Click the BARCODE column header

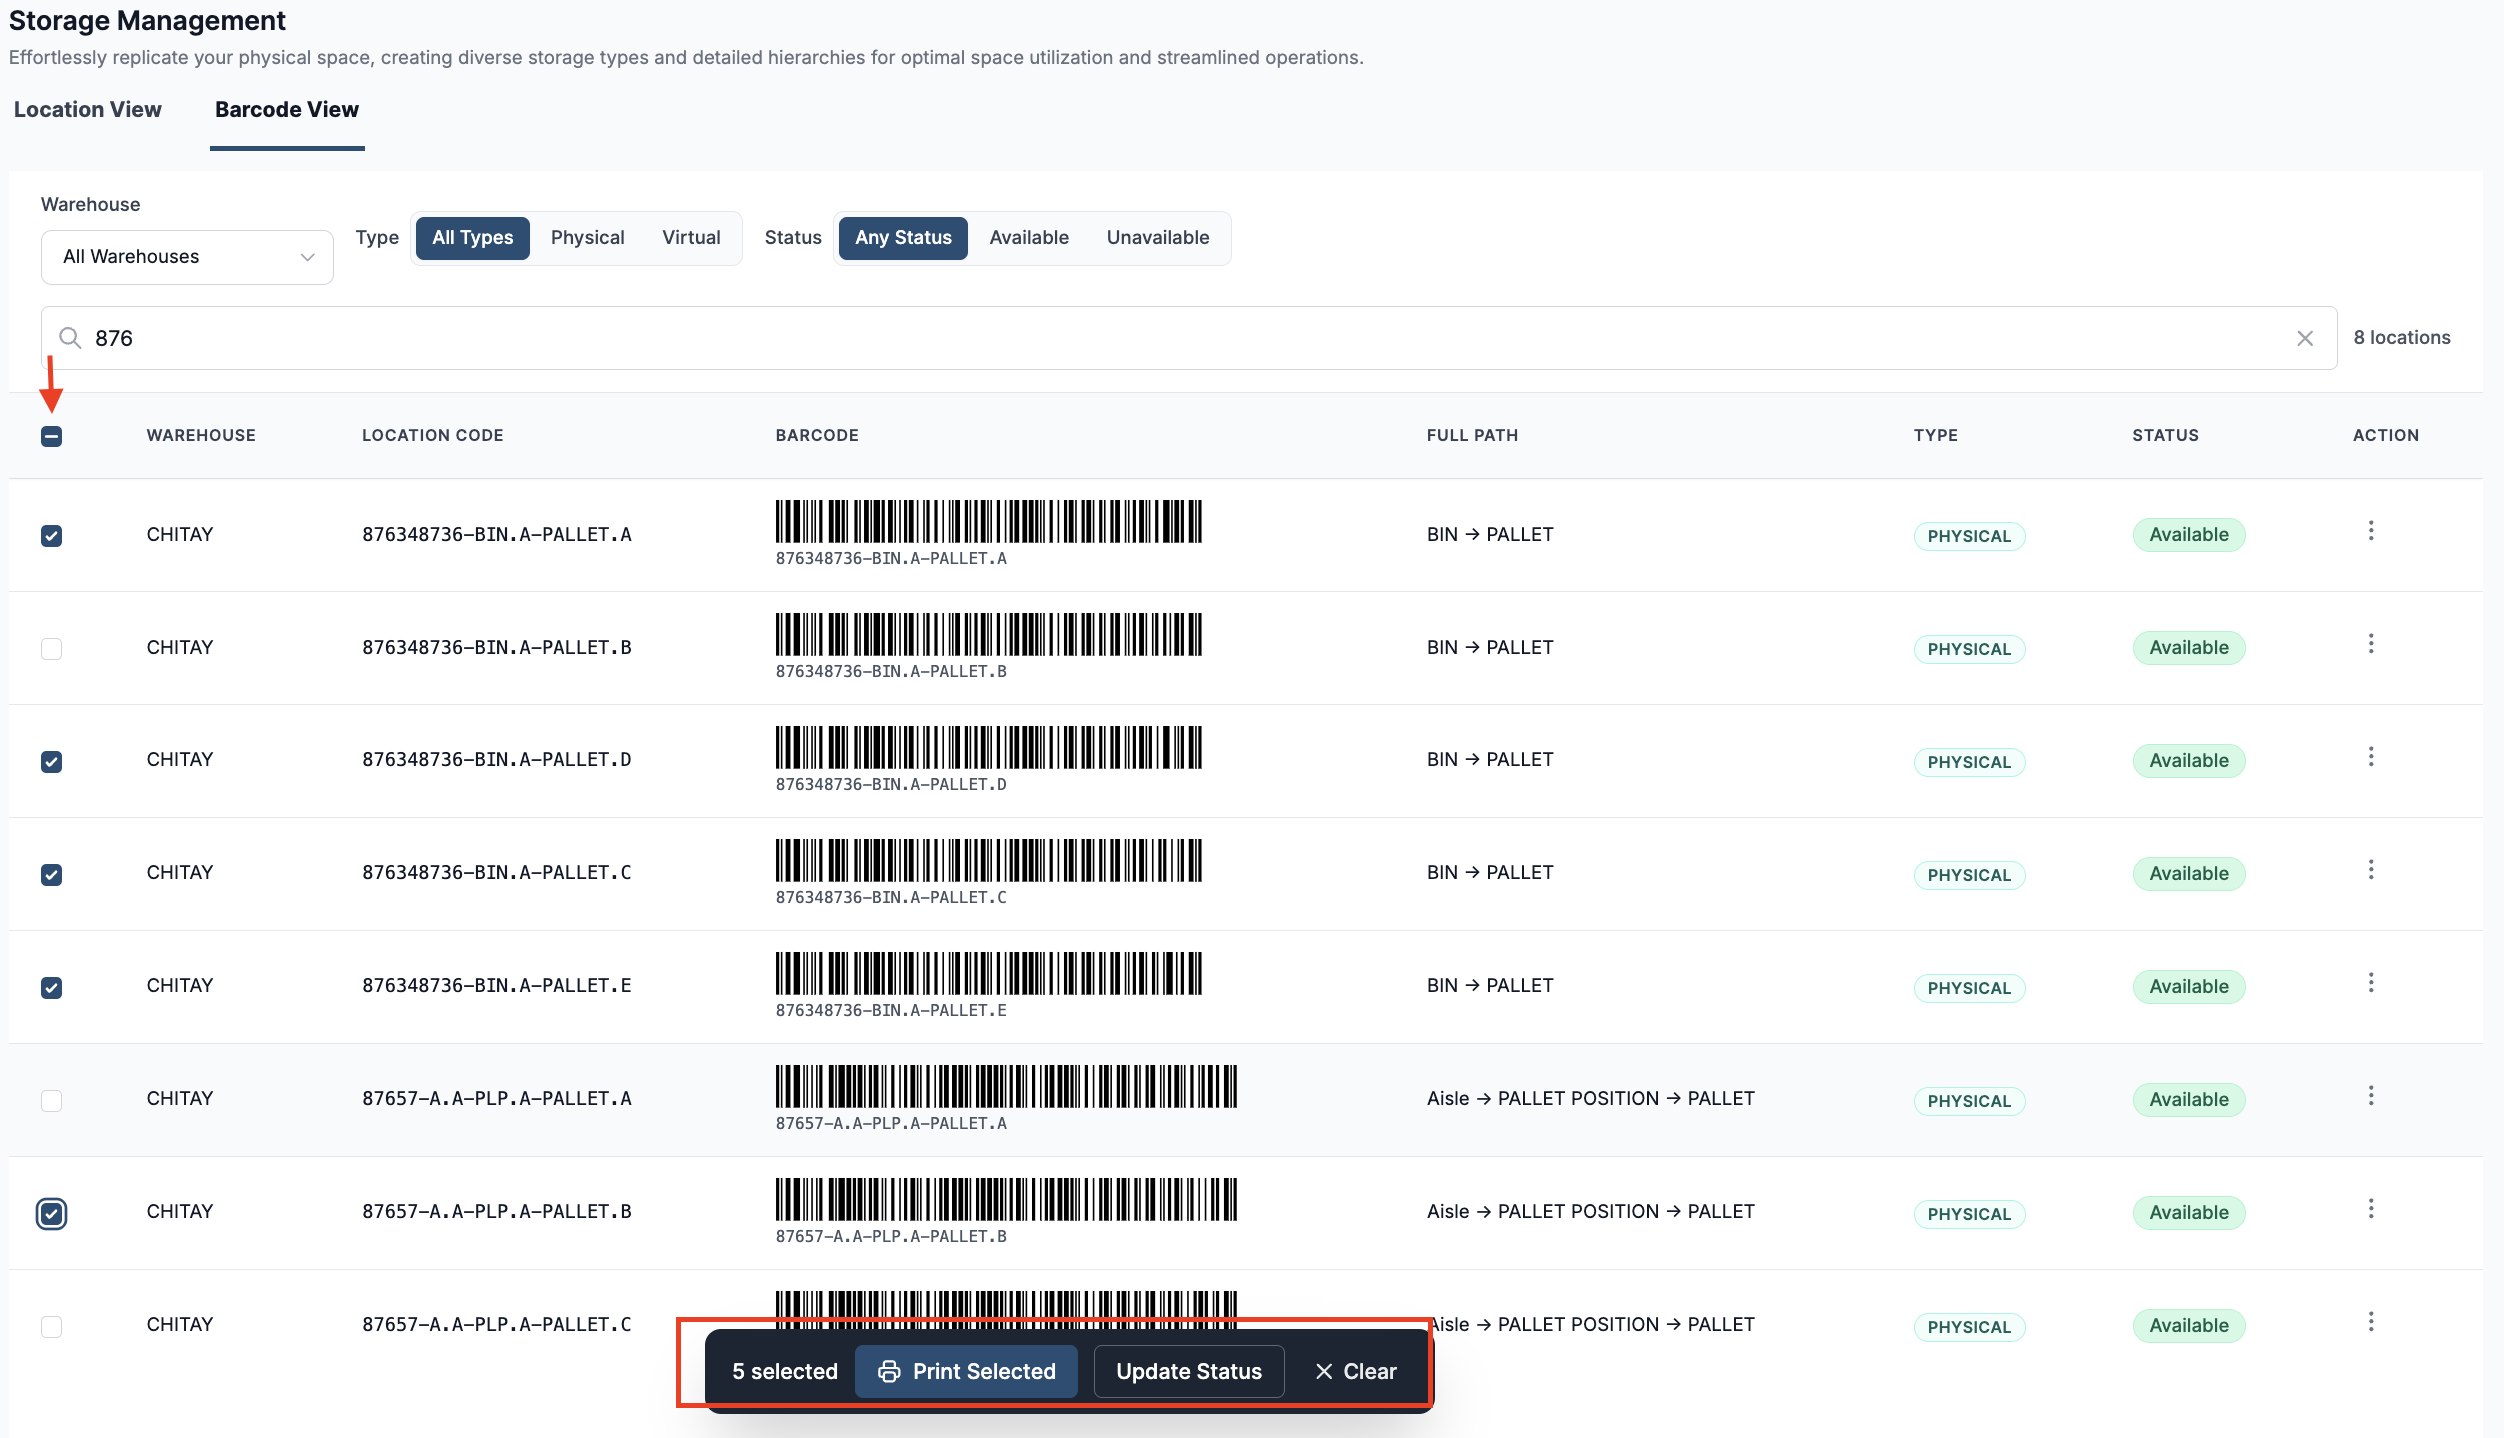(x=817, y=436)
